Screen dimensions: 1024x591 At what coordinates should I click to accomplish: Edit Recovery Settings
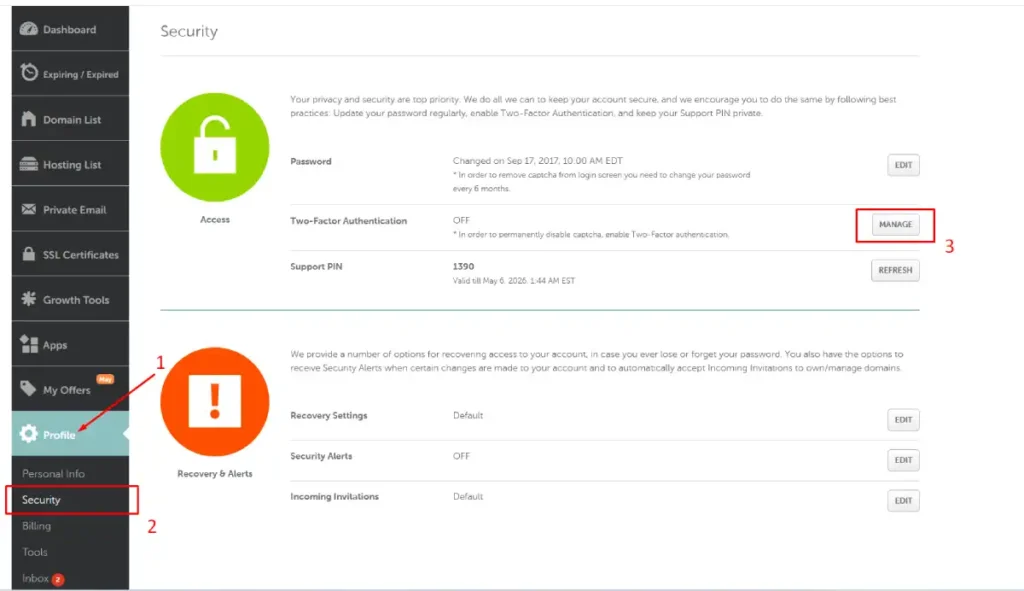(x=903, y=420)
